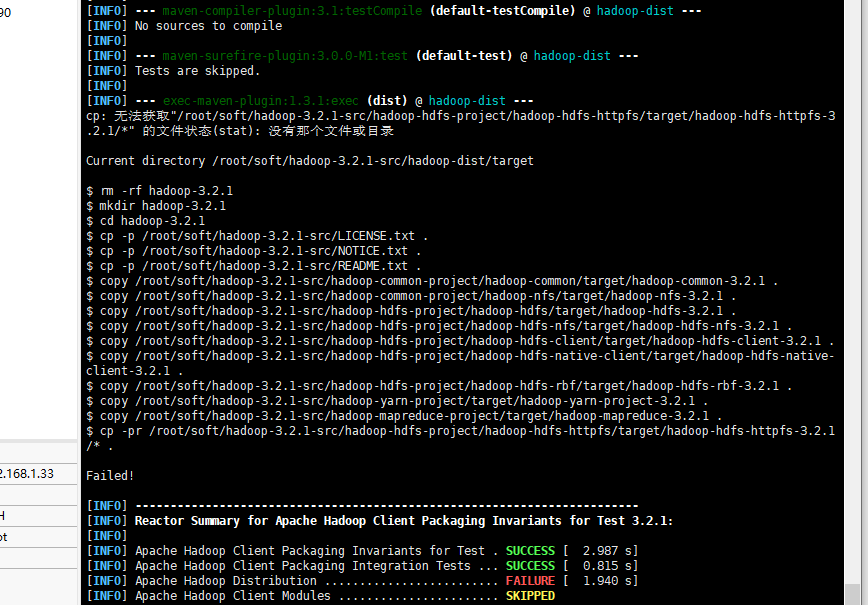The width and height of the screenshot is (868, 605).
Task: Select the 168.1.33 host row in left panel
Action: (x=28, y=473)
